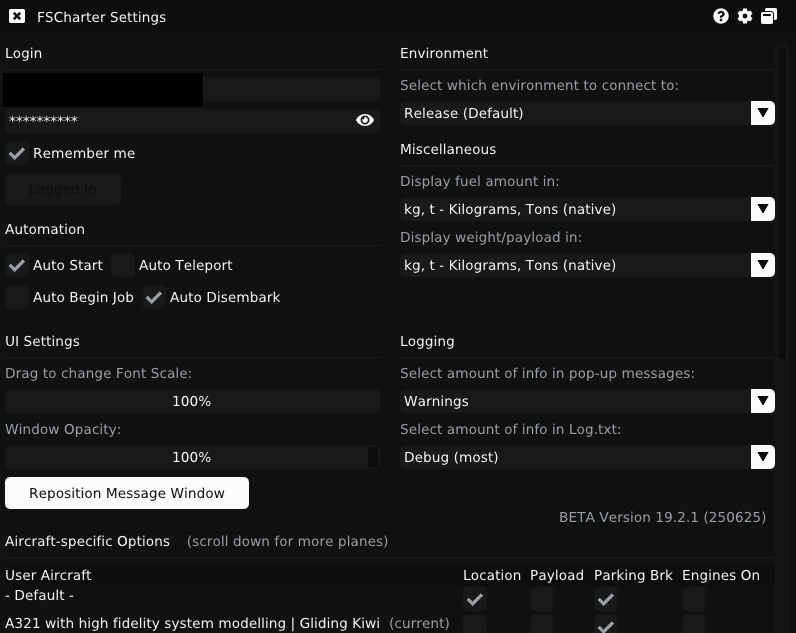Expand the fuel amount units dropdown
This screenshot has height=633, width=796.
[x=587, y=209]
